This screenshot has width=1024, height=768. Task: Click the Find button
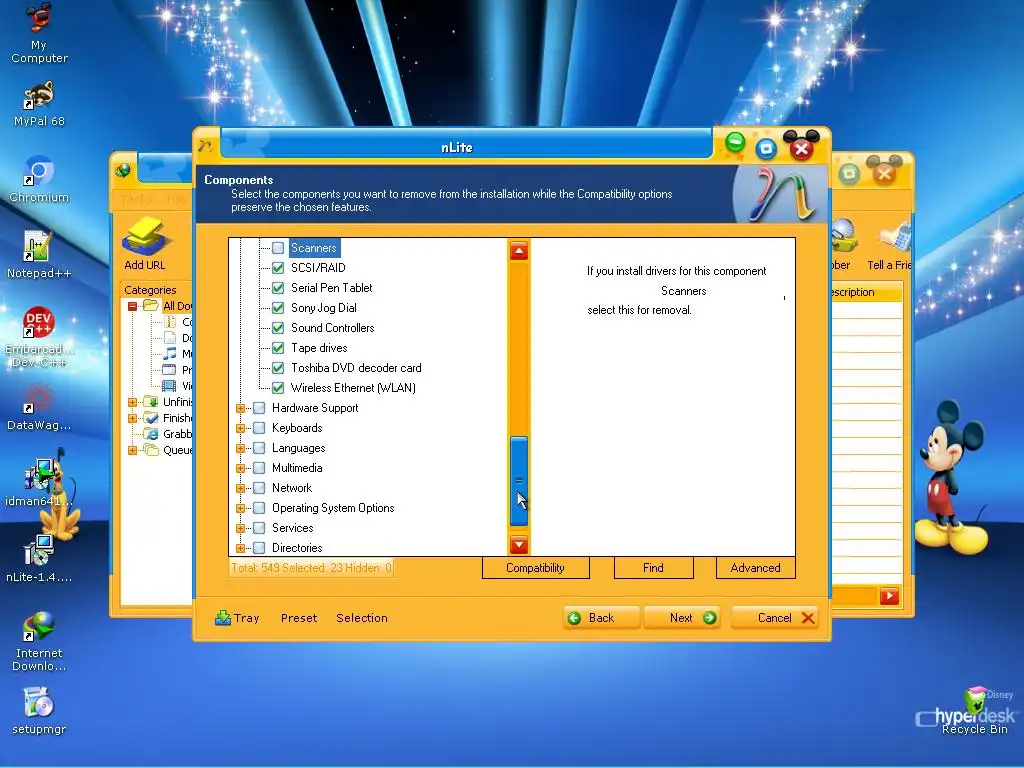click(x=653, y=568)
